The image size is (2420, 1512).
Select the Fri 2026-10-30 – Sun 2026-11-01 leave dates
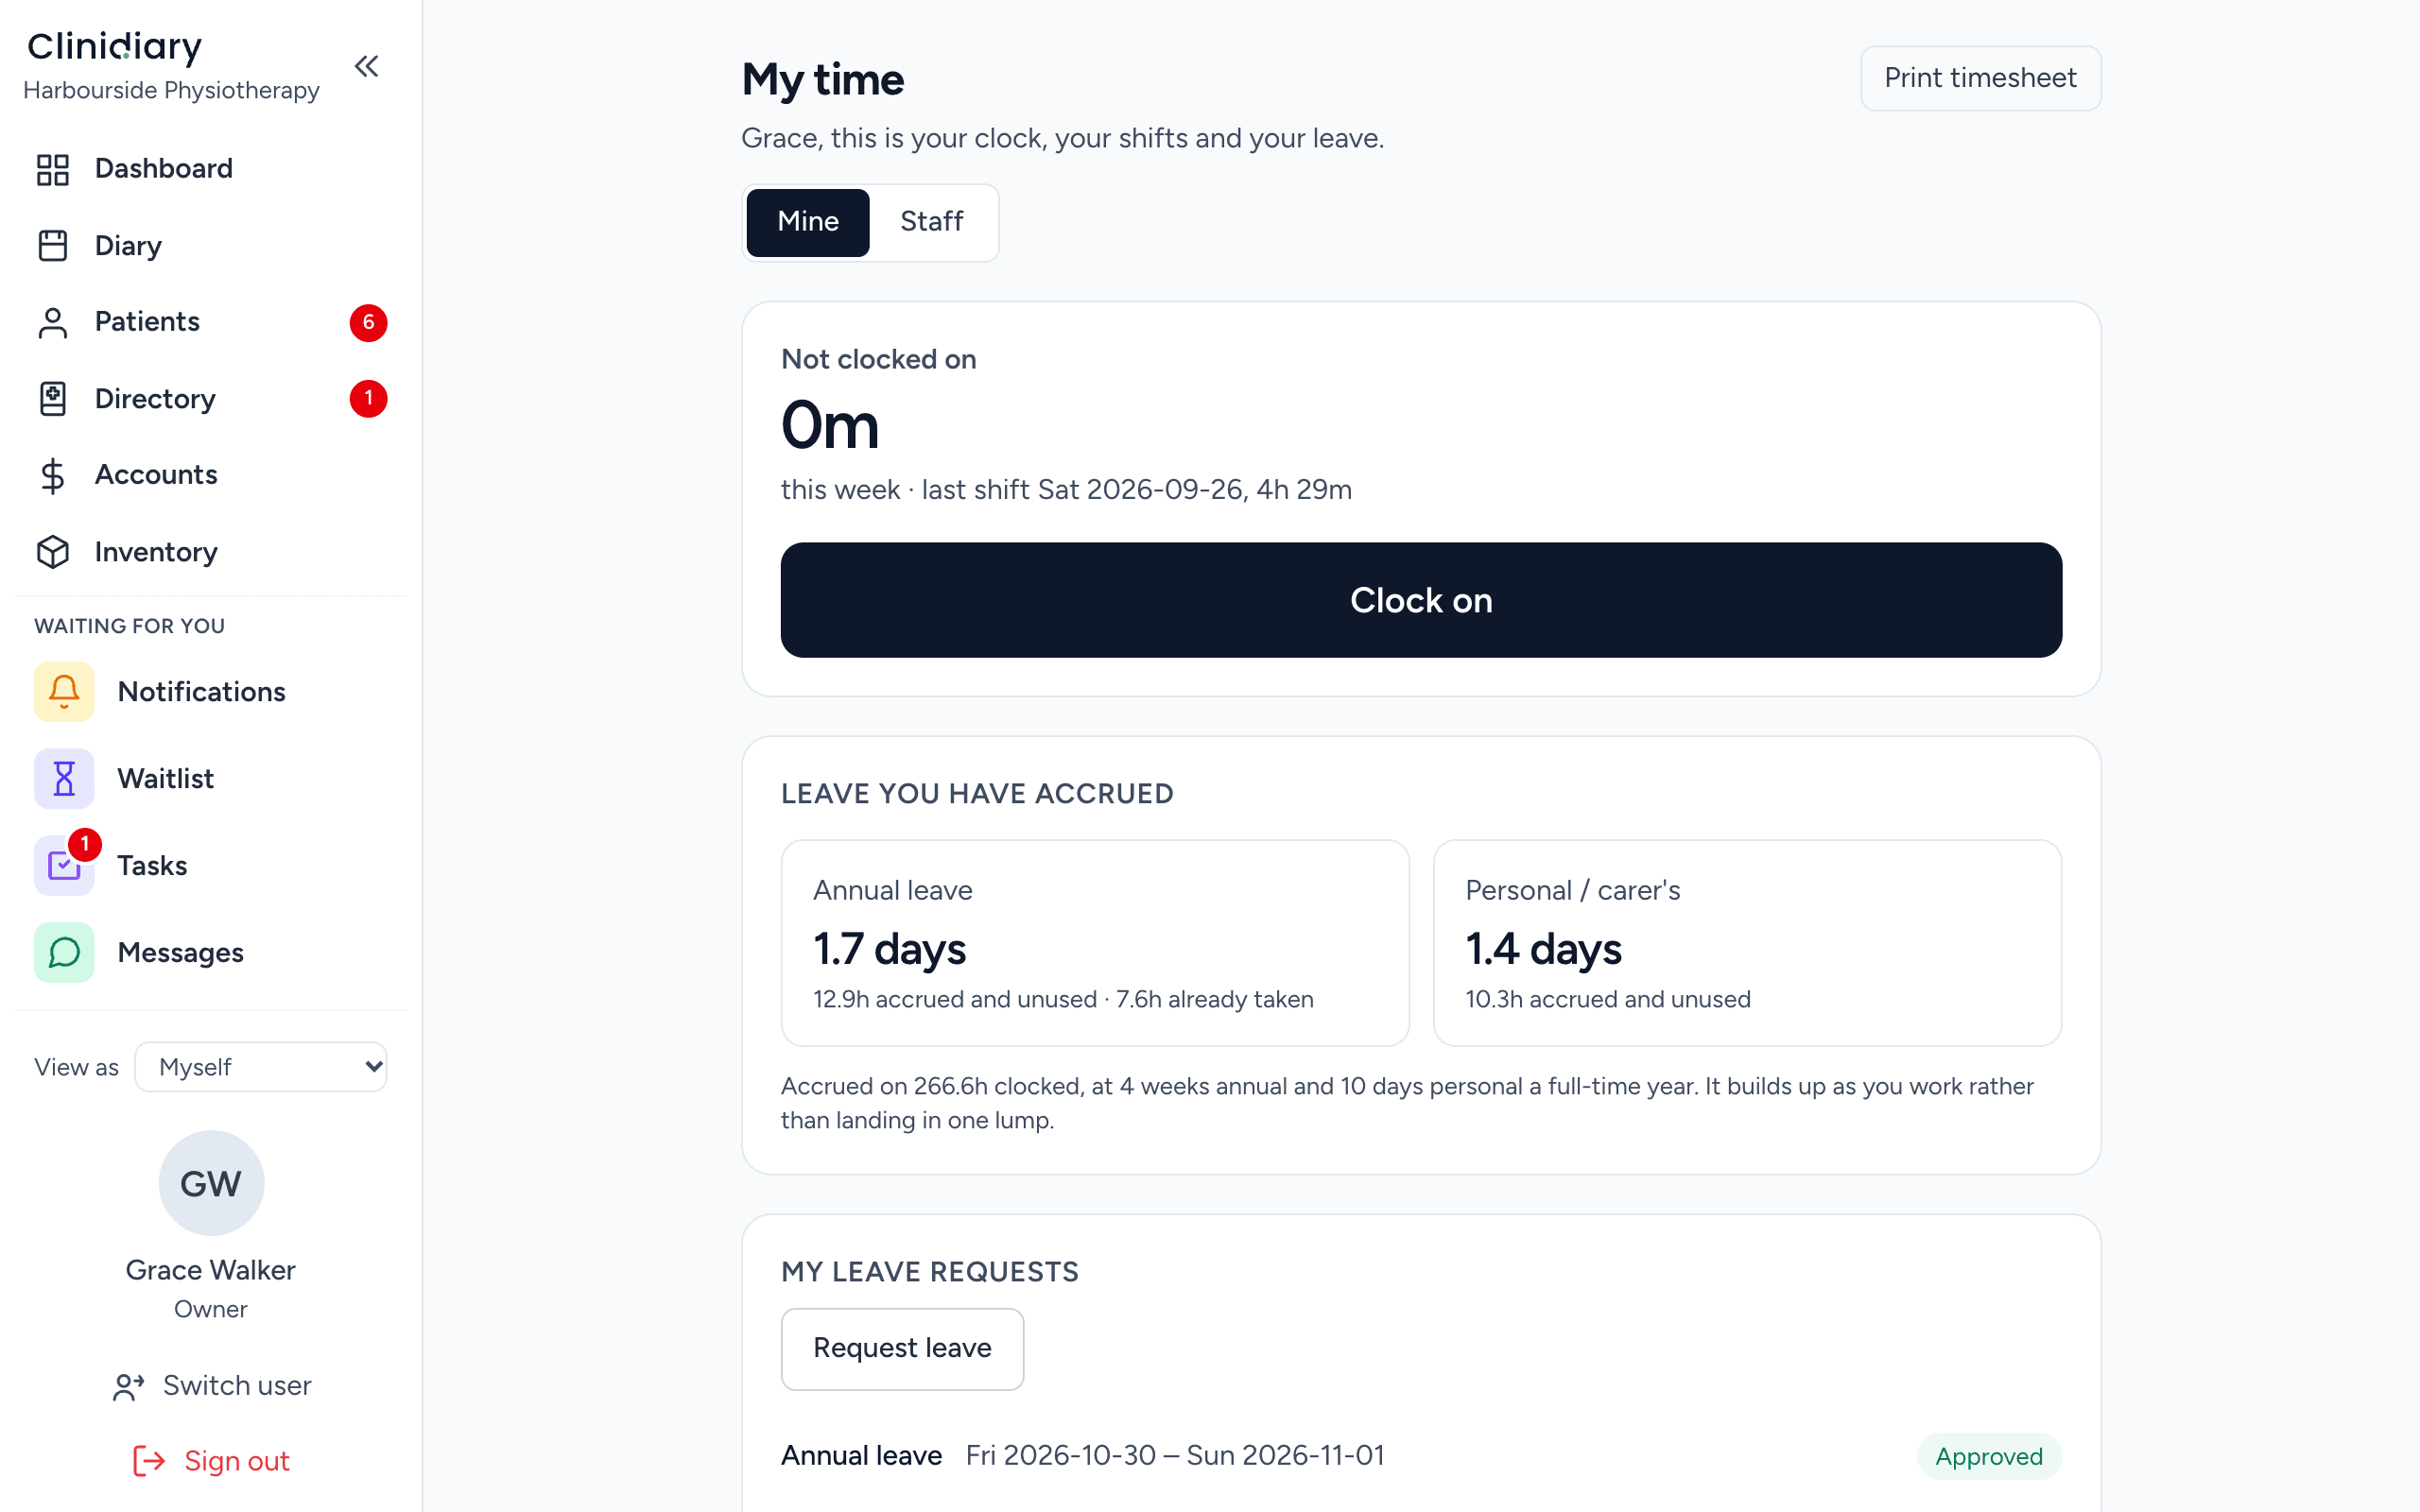[1175, 1455]
